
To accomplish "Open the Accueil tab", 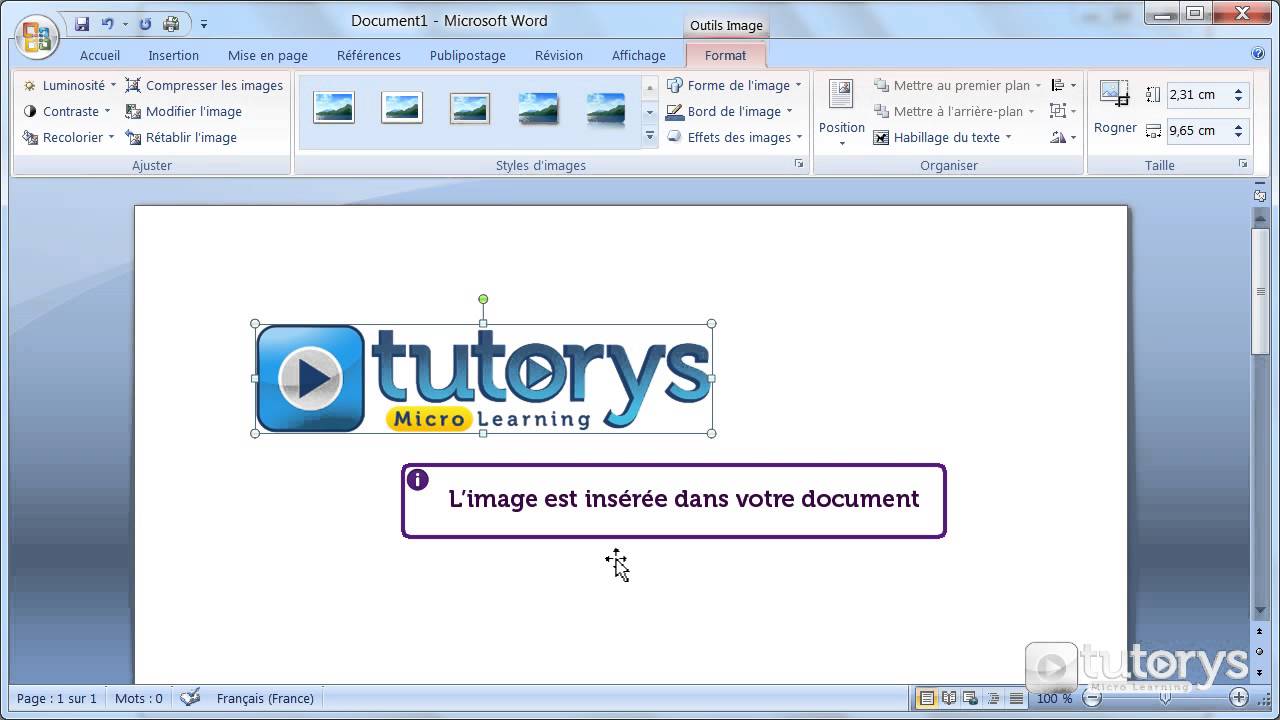I will (100, 56).
